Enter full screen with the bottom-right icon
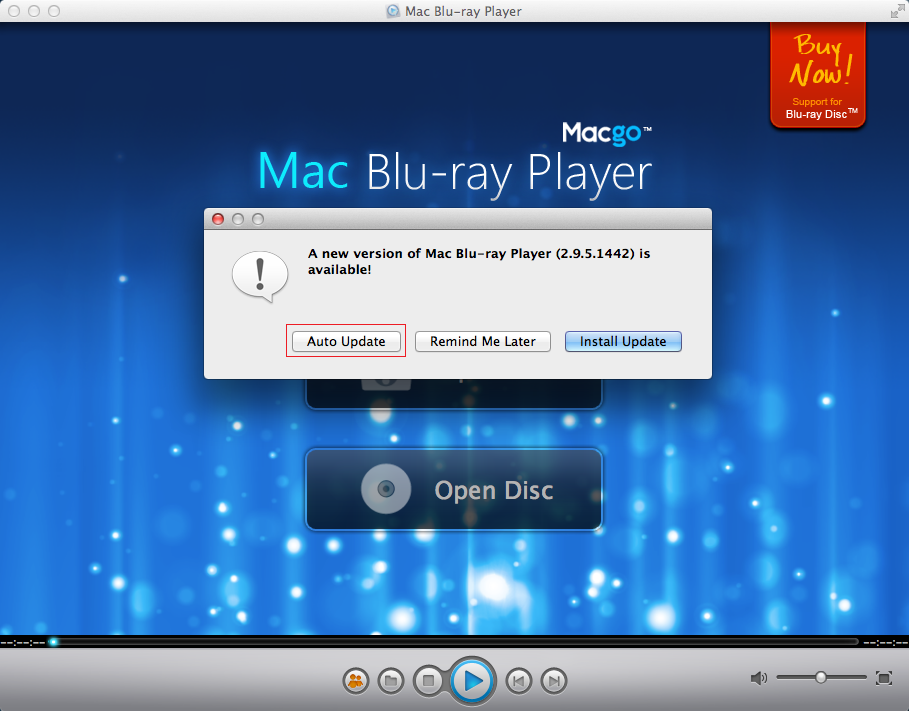Viewport: 909px width, 711px height. click(x=884, y=678)
